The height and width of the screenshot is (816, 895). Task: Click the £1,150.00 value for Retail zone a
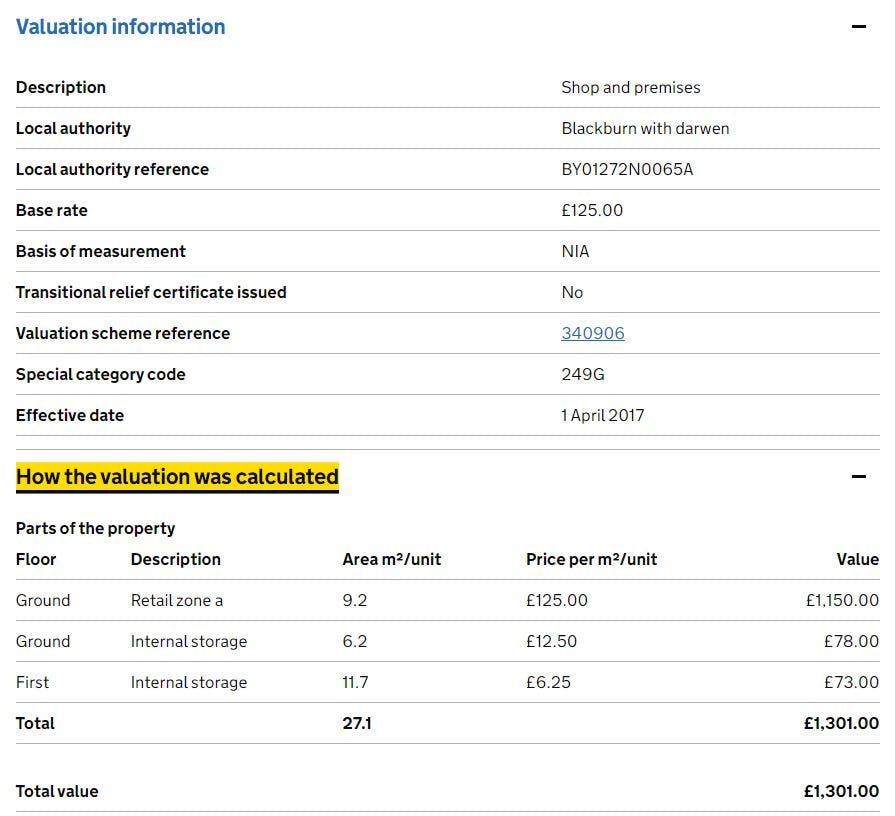[842, 600]
